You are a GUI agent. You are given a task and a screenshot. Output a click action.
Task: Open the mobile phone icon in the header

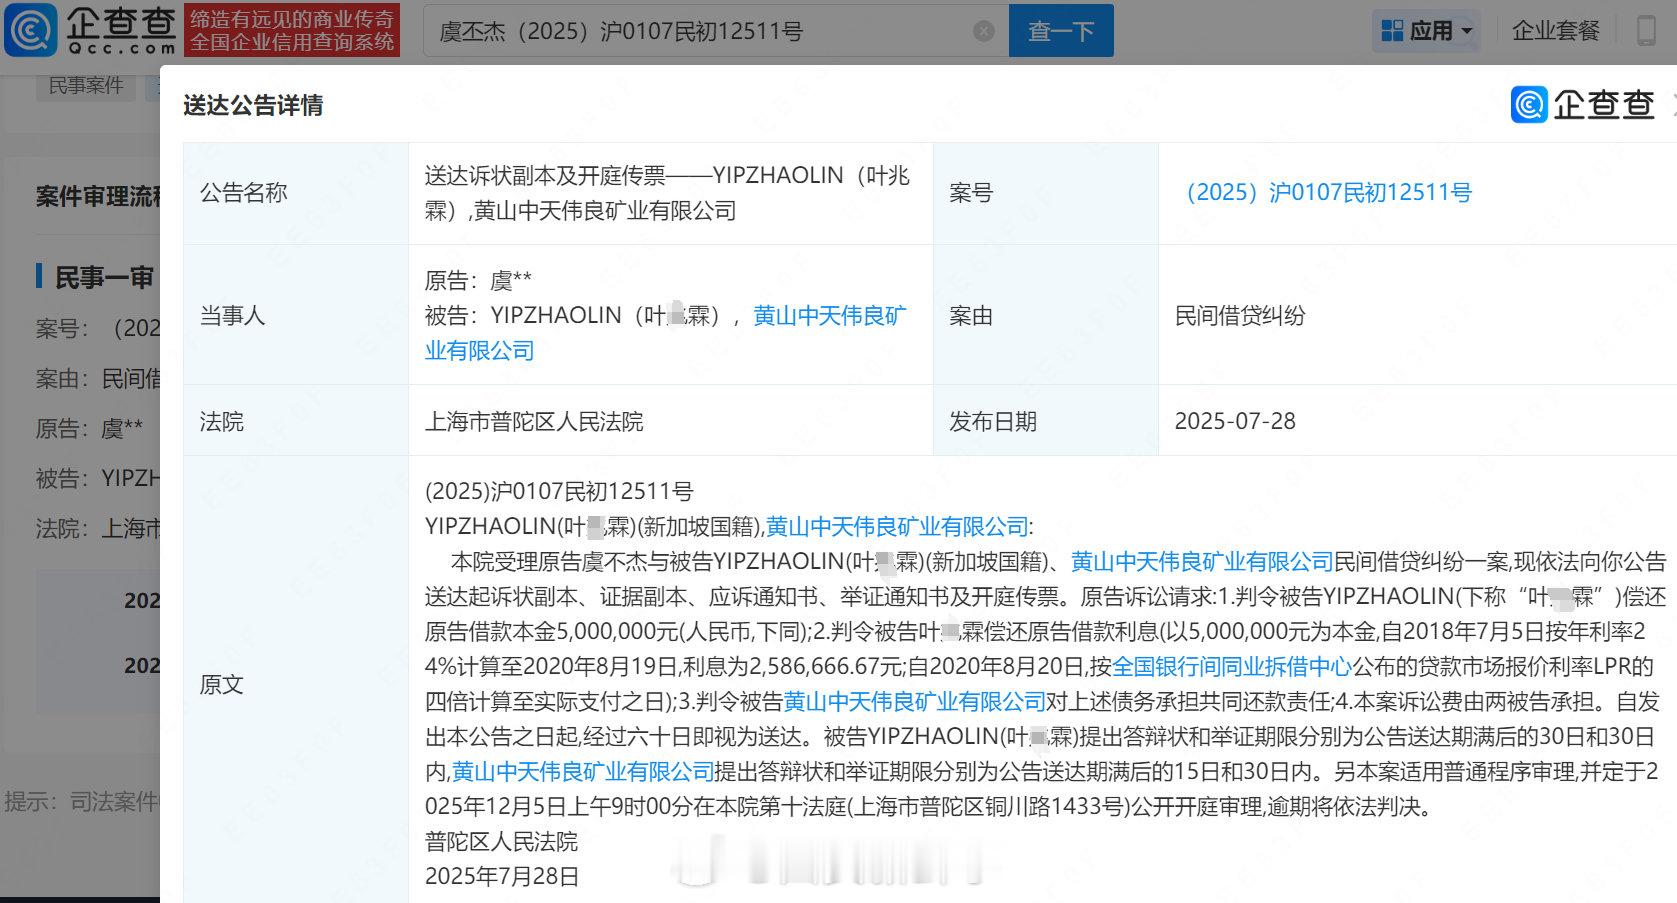pyautogui.click(x=1646, y=31)
